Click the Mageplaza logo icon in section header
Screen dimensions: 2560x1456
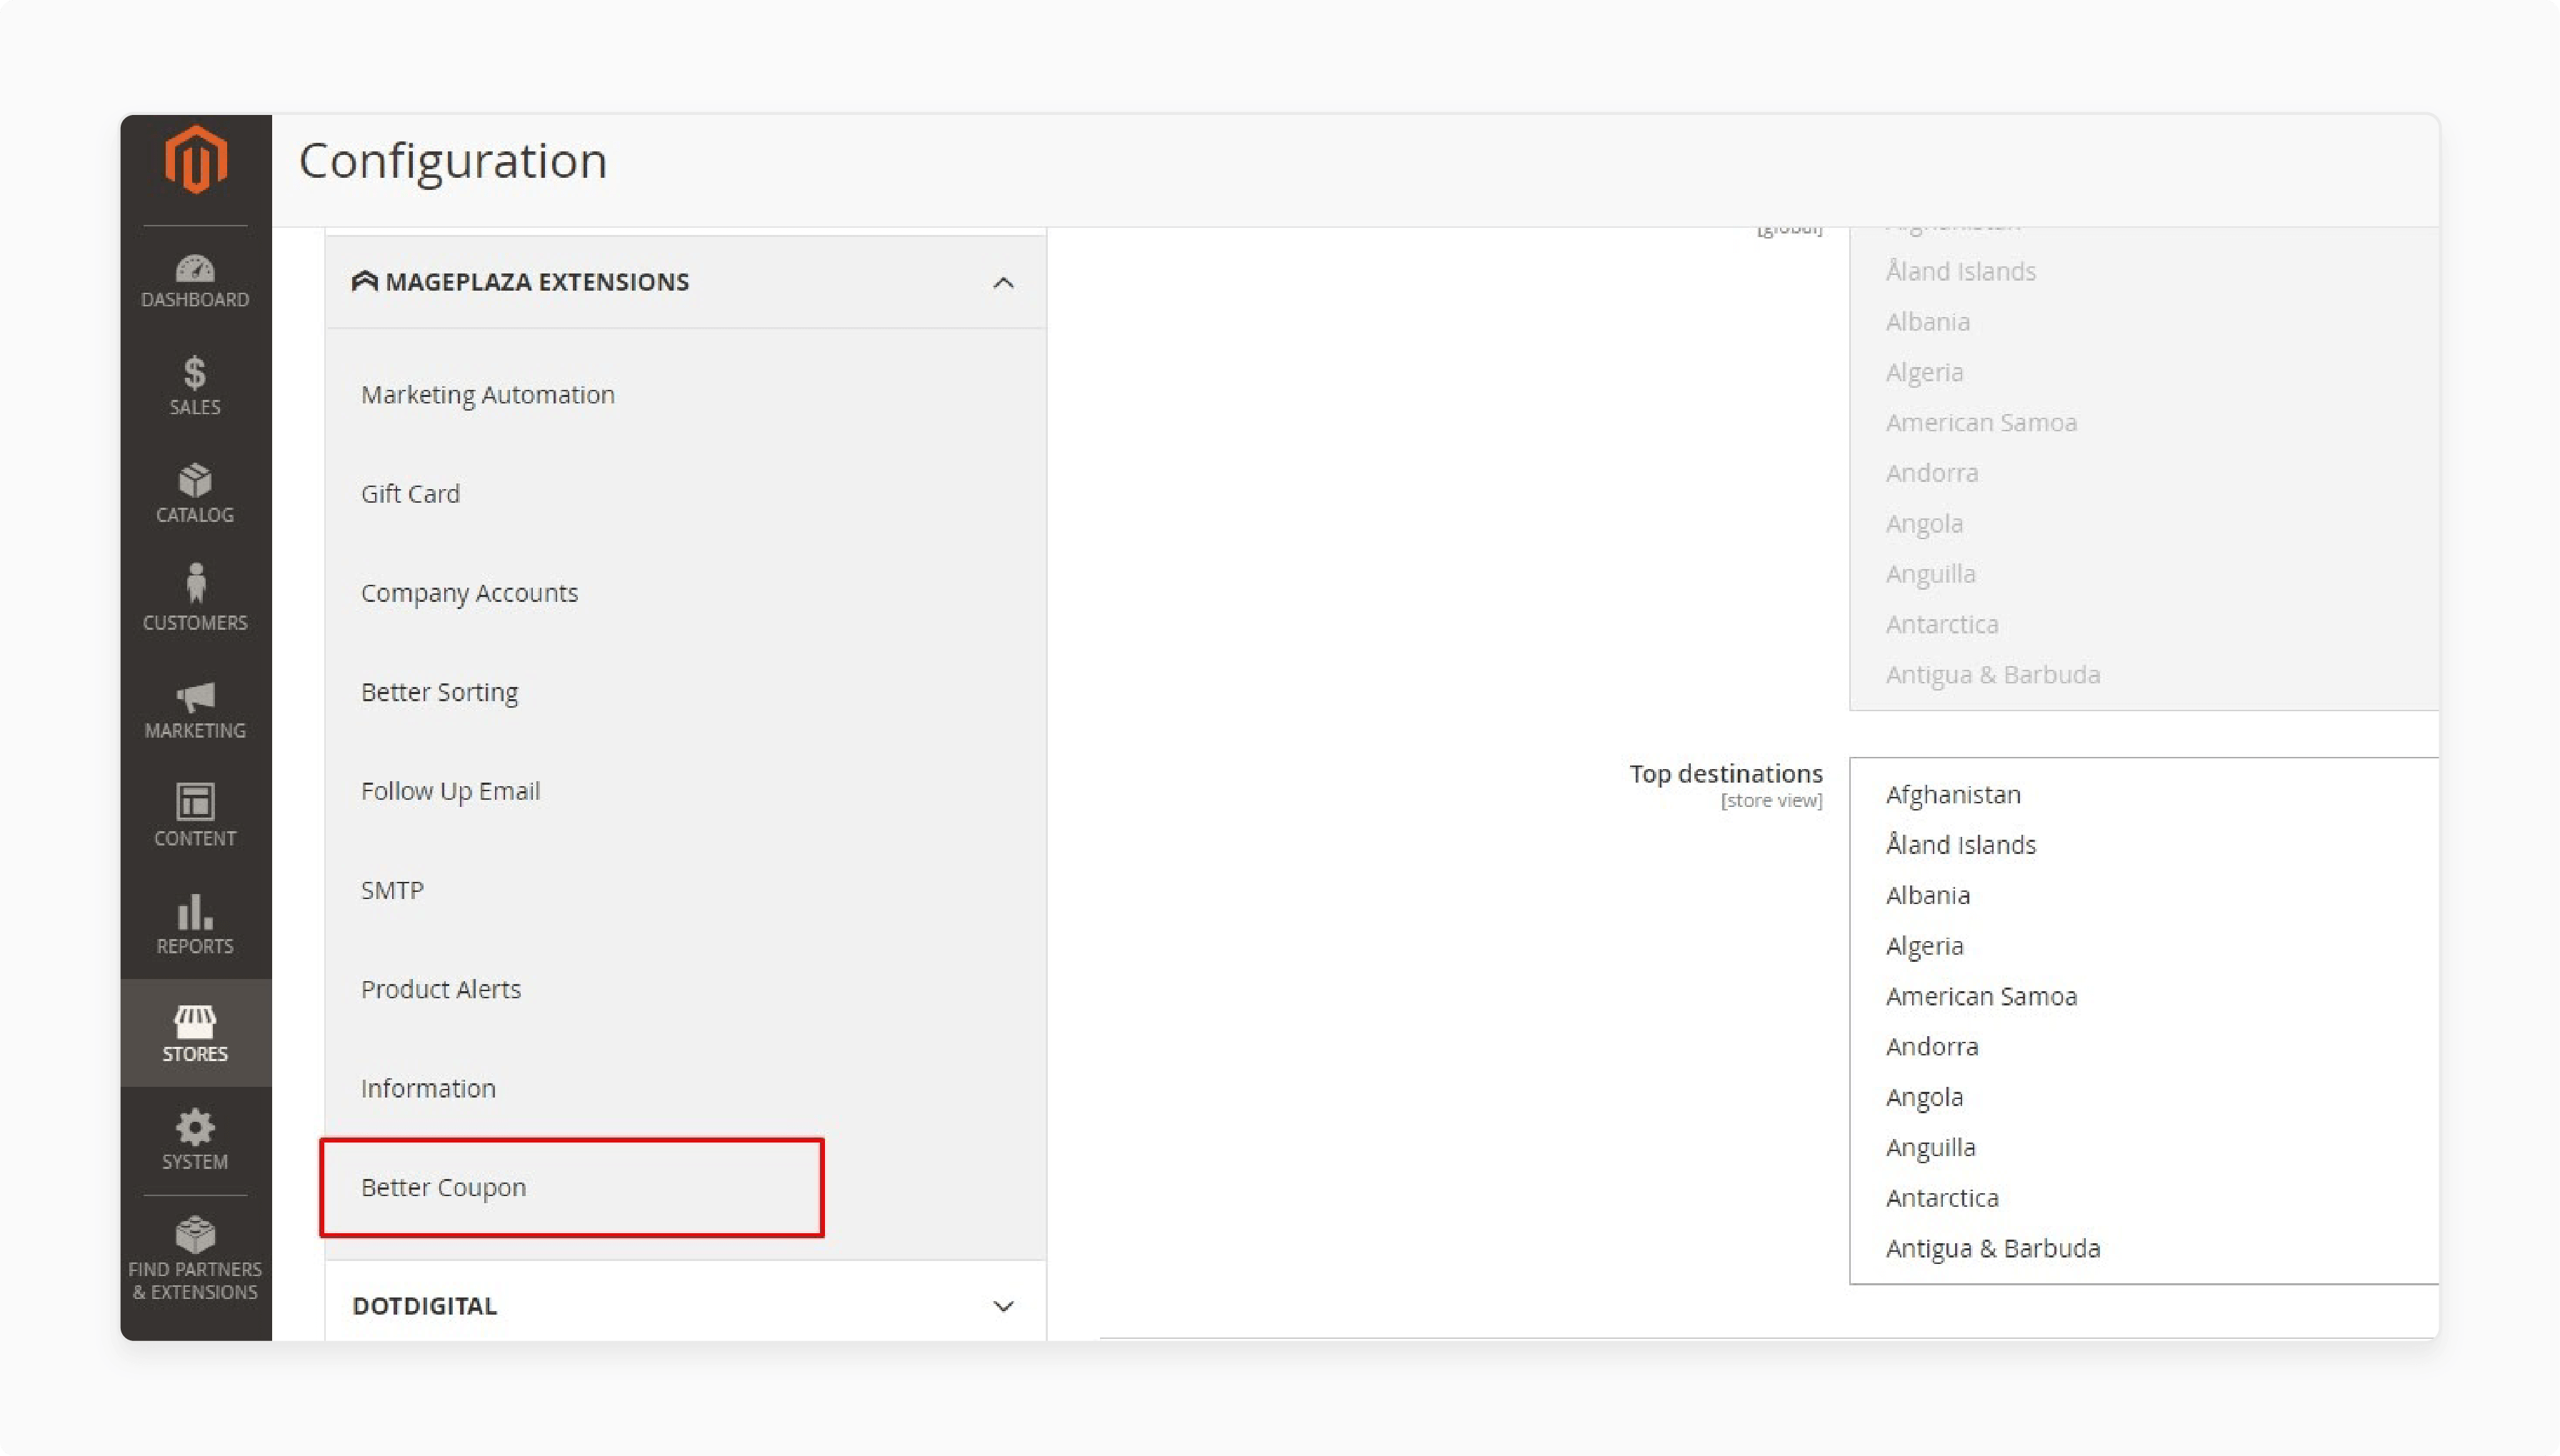tap(365, 281)
